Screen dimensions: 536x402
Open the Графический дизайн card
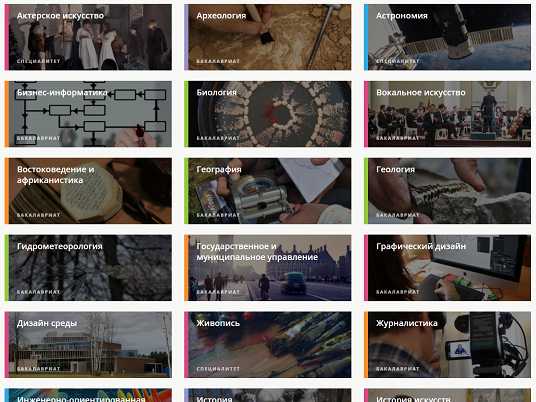click(447, 268)
